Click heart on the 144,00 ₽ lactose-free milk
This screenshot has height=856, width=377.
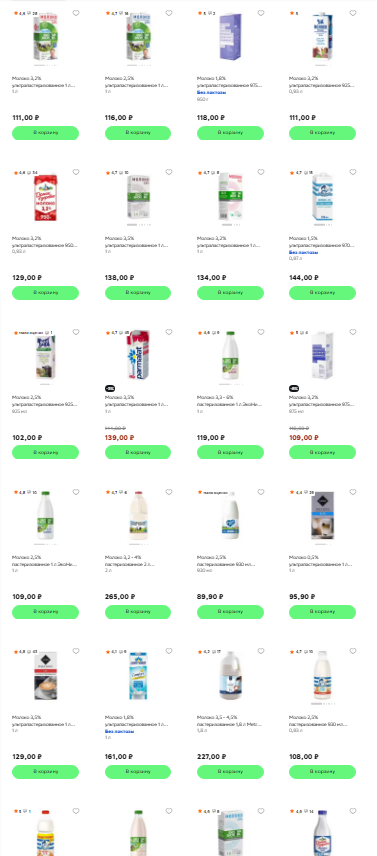[x=353, y=172]
